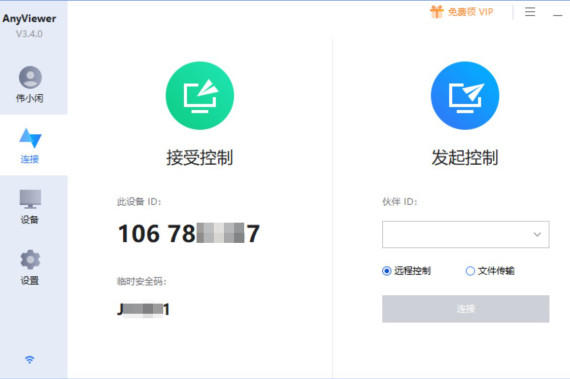
Task: Click the 临时安全码 label
Action: point(142,281)
